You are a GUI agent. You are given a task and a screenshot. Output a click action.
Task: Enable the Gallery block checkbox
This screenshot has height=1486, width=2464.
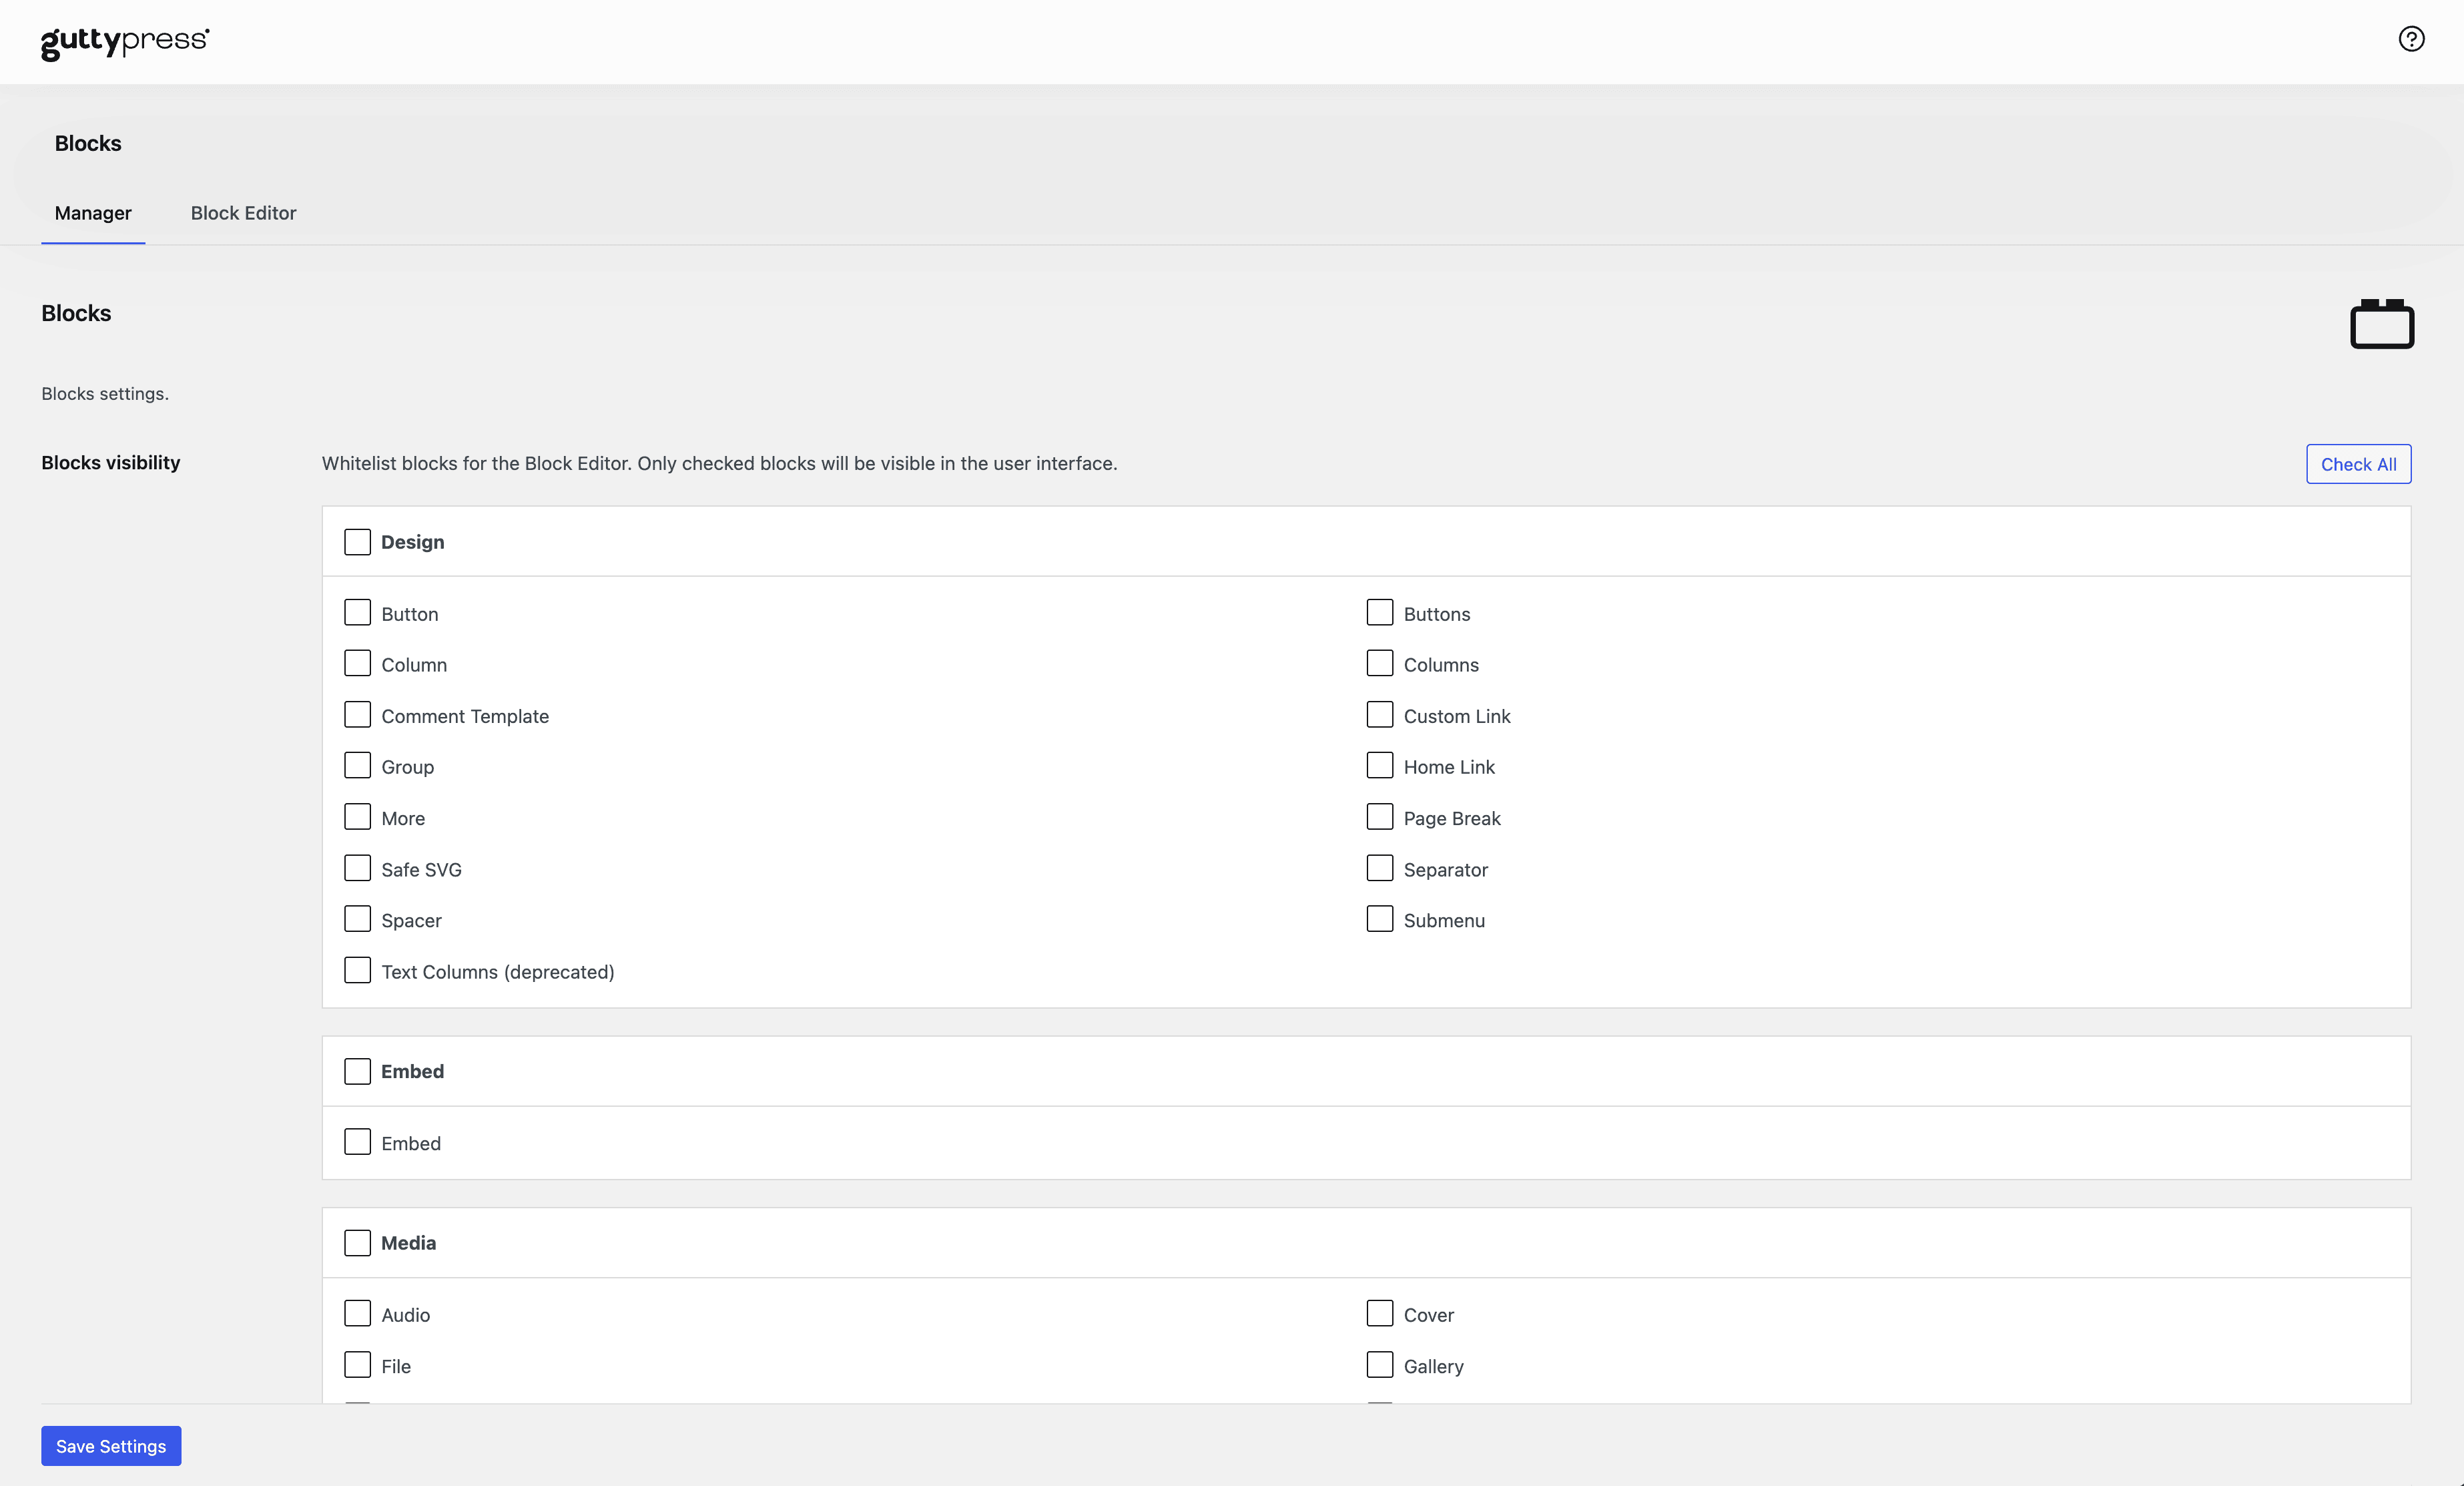(1379, 1365)
